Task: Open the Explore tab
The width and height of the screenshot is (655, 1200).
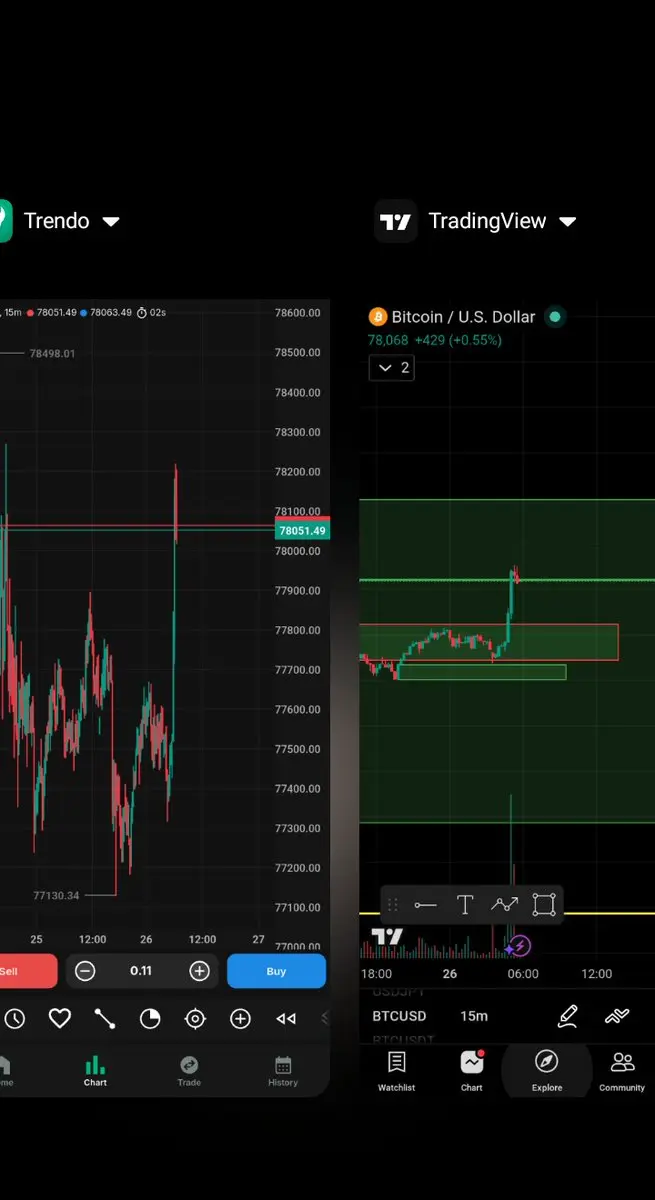Action: click(x=547, y=1072)
